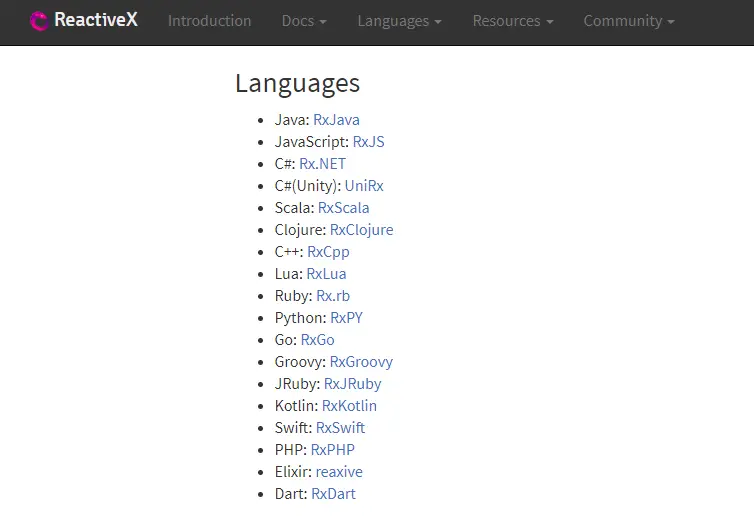Click the Languages page heading
The height and width of the screenshot is (522, 754).
(297, 84)
